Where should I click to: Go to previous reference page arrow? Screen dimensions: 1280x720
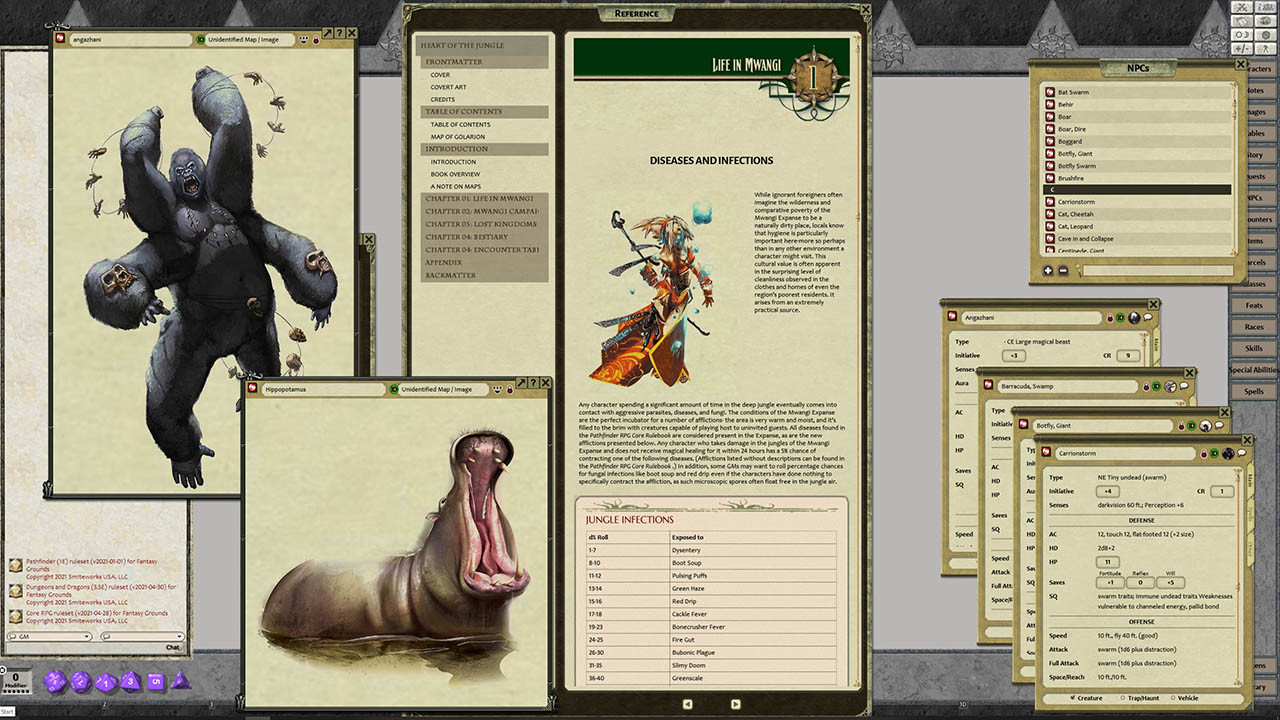[x=687, y=704]
